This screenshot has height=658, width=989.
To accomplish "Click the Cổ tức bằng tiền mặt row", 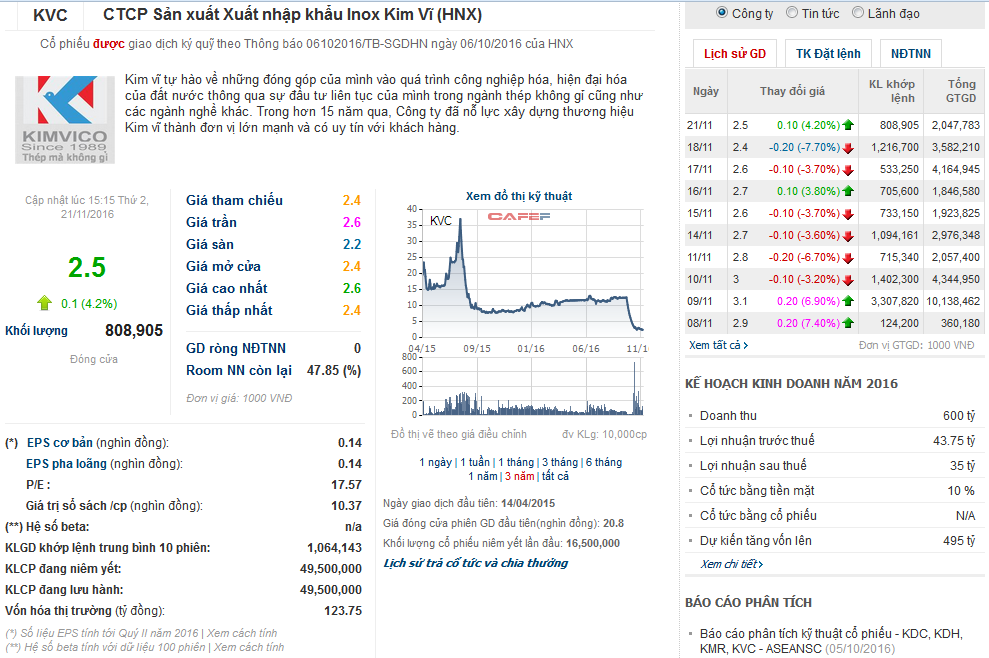I will [x=834, y=490].
